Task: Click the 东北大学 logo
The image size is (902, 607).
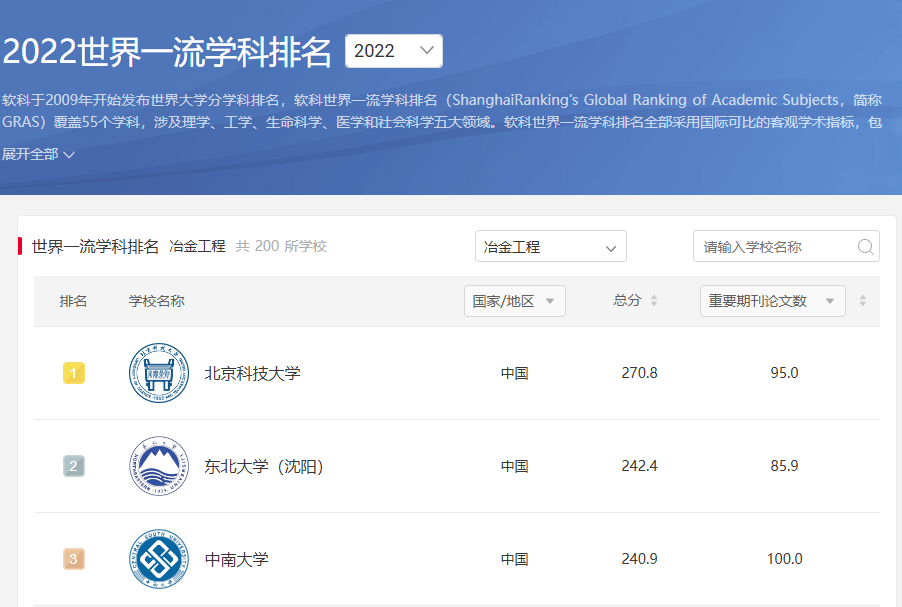Action: click(159, 466)
